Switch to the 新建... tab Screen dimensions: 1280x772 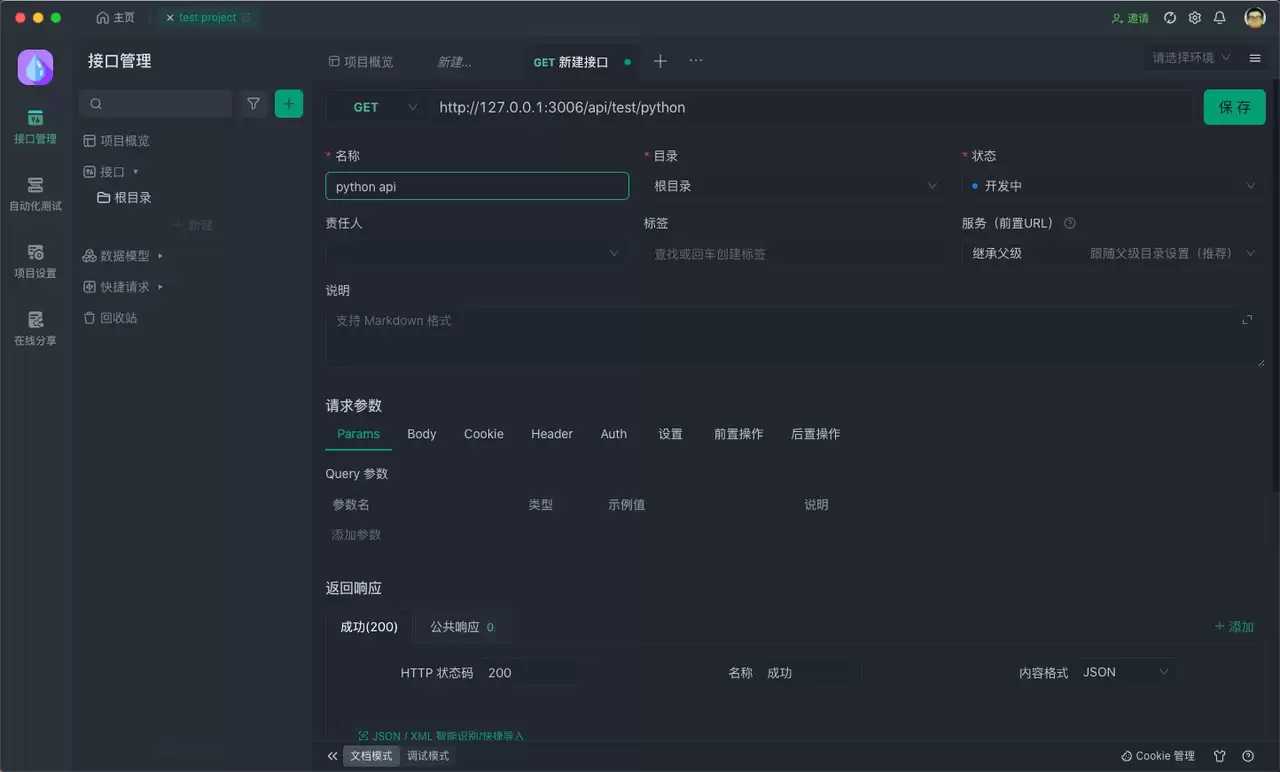[454, 62]
